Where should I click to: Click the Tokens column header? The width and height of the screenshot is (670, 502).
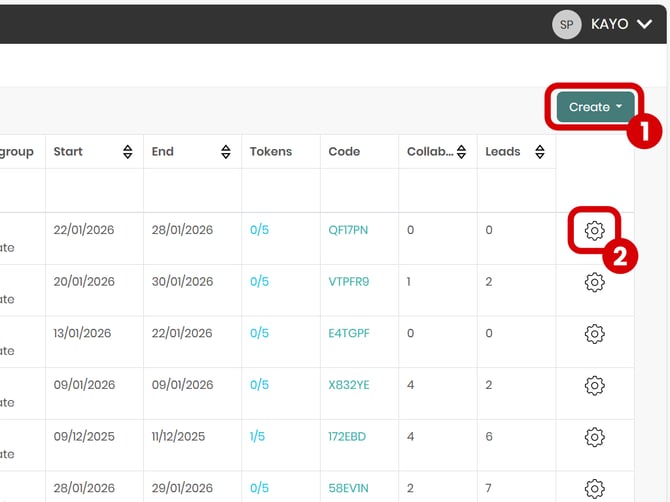(271, 152)
